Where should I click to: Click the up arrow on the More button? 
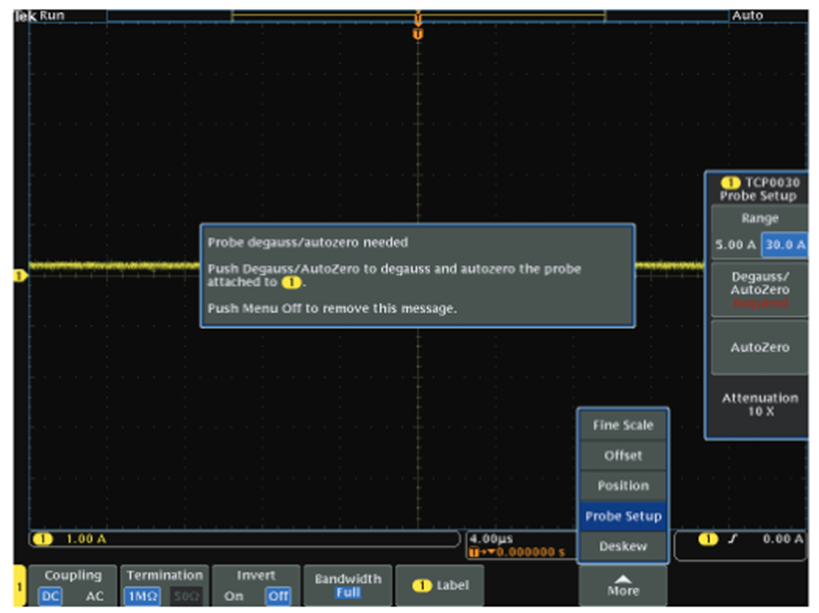coord(623,578)
